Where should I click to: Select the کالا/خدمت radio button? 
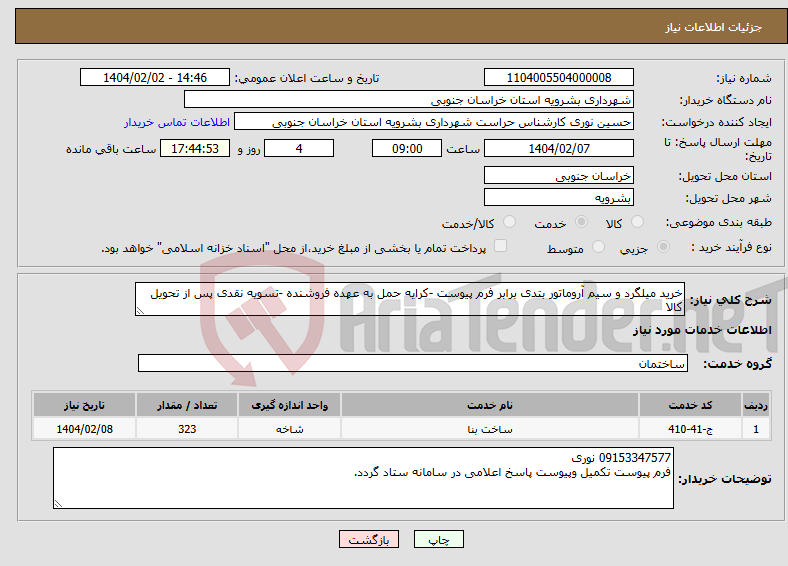[510, 222]
